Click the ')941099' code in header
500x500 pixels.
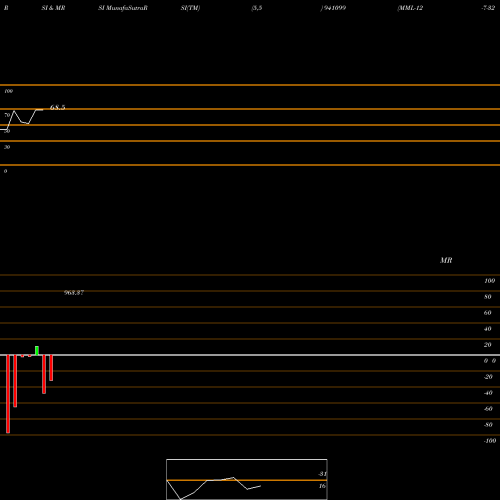[333, 8]
